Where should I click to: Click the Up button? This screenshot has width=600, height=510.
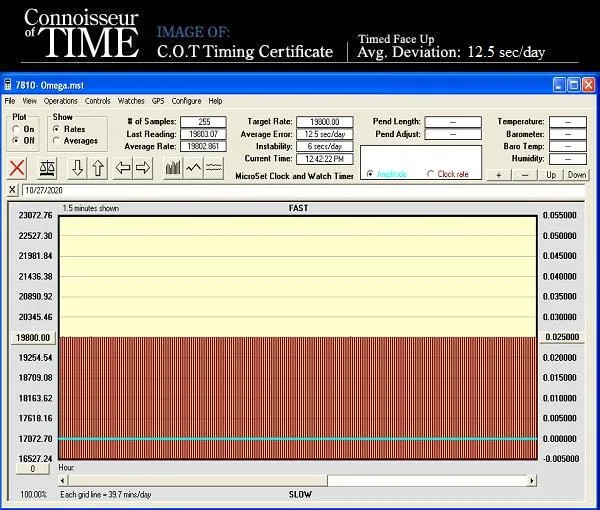551,175
